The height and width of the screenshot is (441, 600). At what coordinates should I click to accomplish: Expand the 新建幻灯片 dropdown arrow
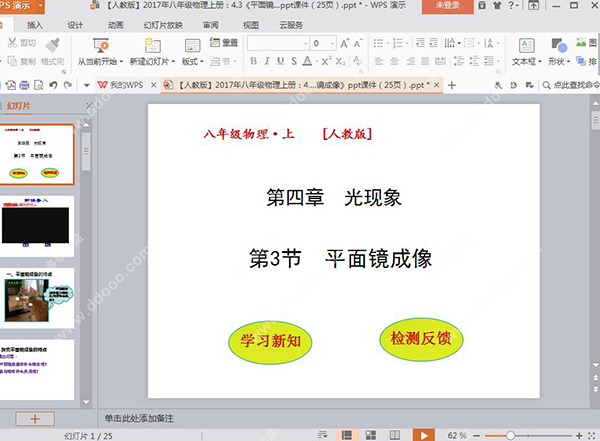click(x=173, y=61)
